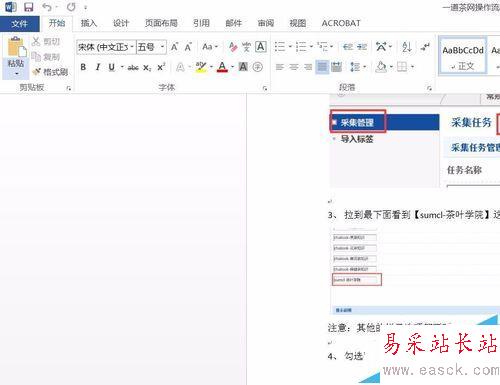Open the ACROBAT tab
This screenshot has width=500, height=385.
point(341,23)
